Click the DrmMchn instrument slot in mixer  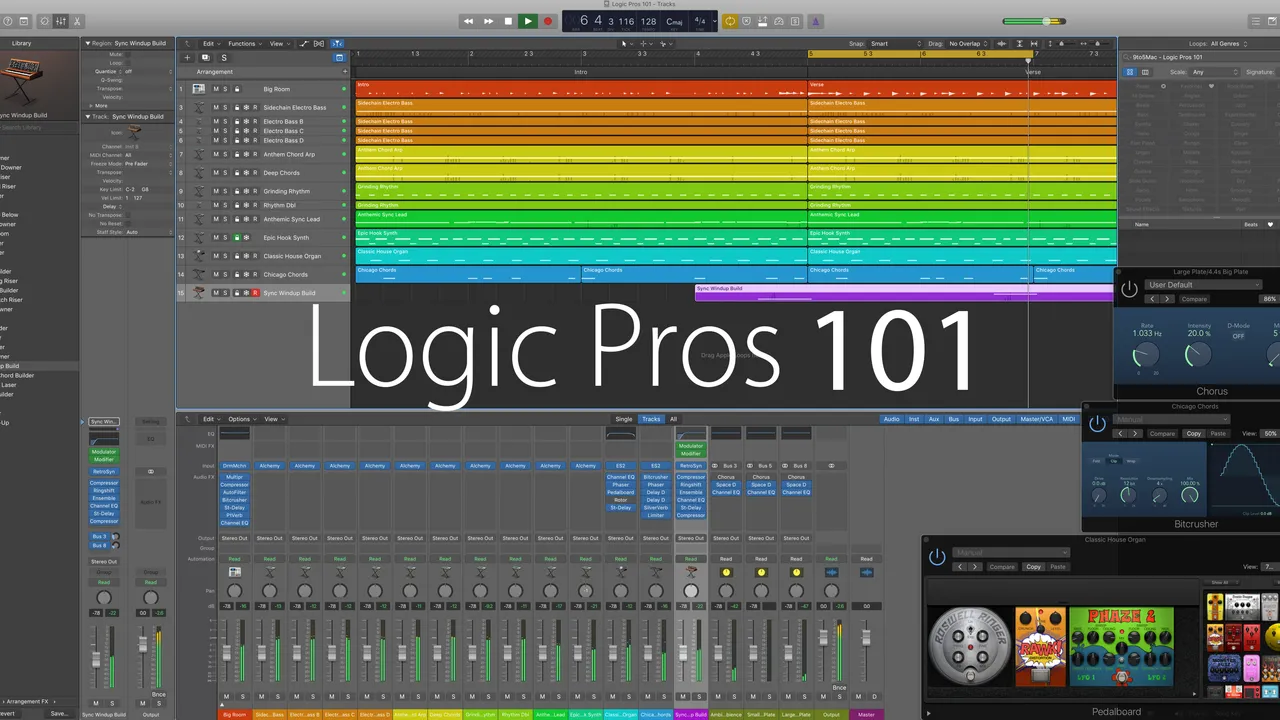coord(234,466)
